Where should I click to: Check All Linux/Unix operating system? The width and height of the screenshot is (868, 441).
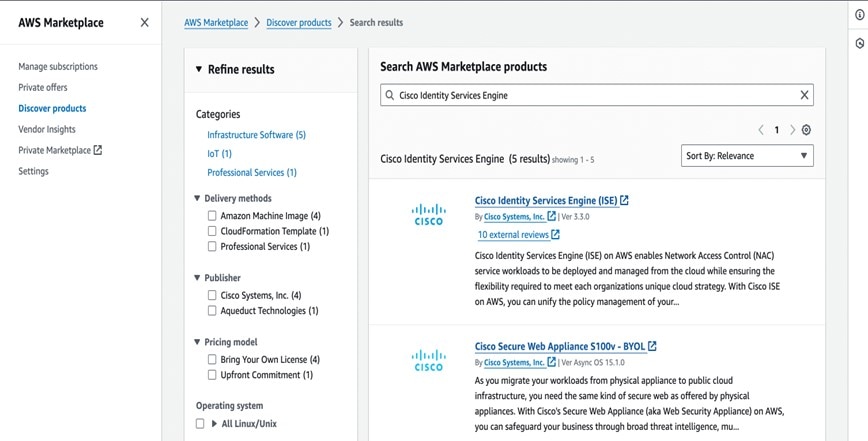click(x=200, y=424)
